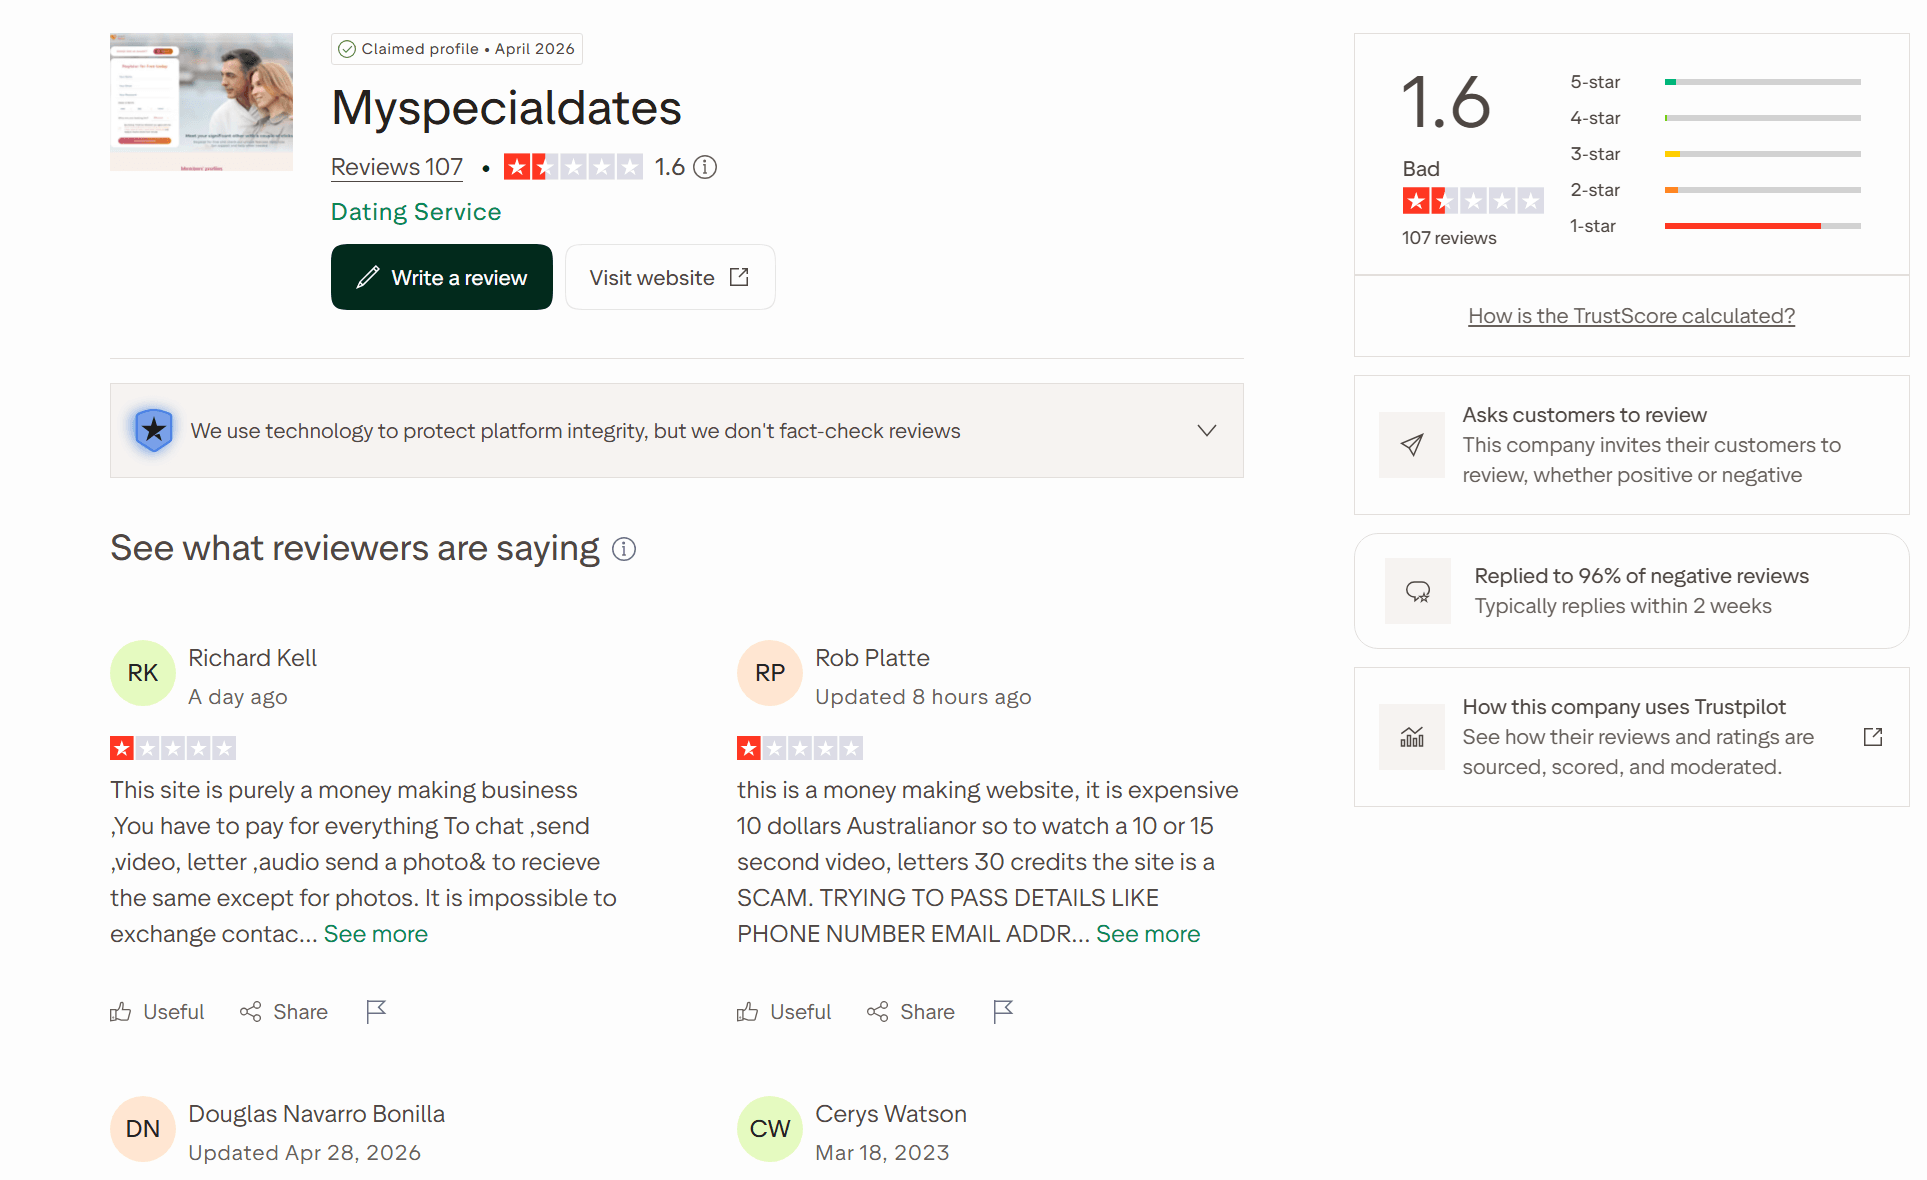
Task: Click the info icon next to 'See what reviewers are saying'
Action: [624, 549]
